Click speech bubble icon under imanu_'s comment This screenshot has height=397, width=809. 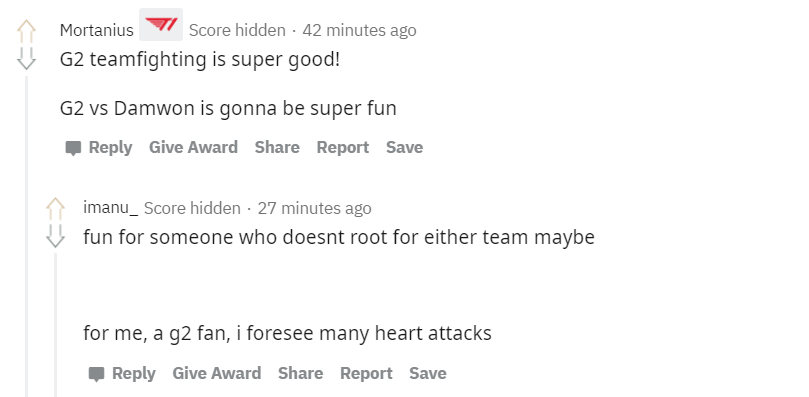pyautogui.click(x=96, y=374)
